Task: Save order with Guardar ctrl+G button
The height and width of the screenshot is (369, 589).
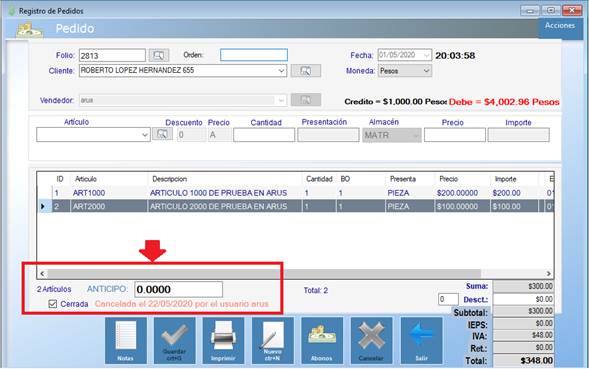Action: coord(174,340)
